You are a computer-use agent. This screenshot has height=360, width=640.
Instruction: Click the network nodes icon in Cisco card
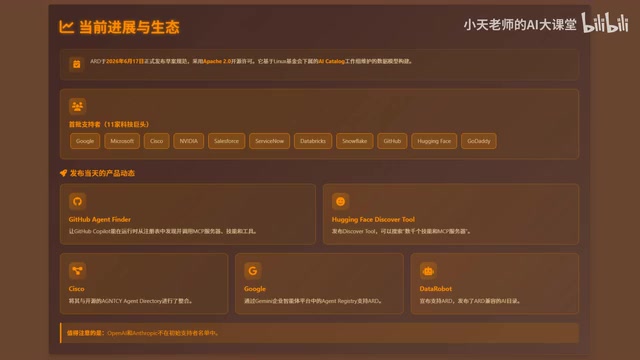coord(77,271)
